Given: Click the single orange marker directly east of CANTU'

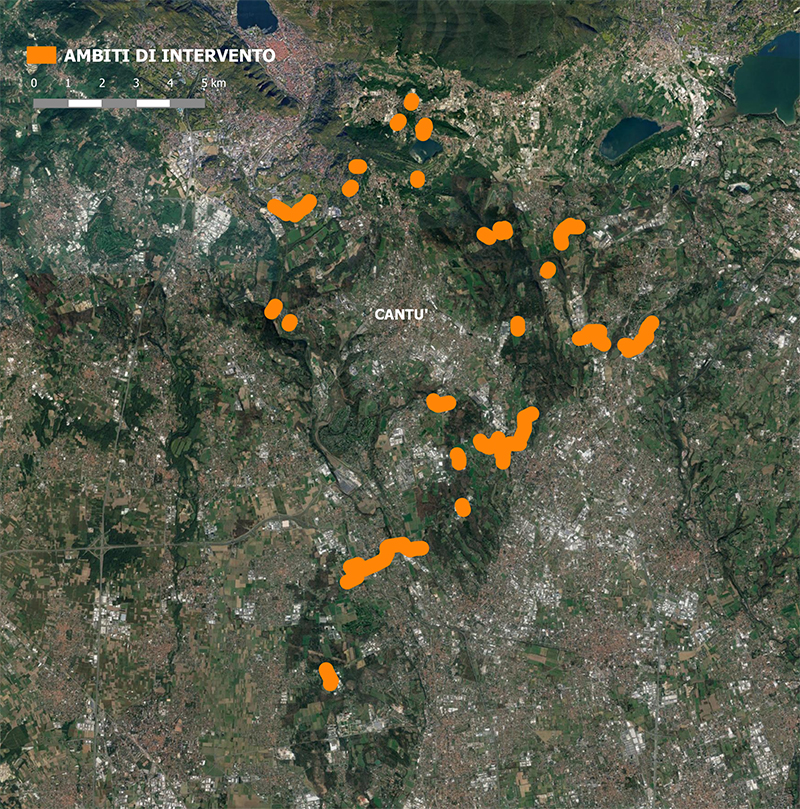Looking at the screenshot, I should click(x=517, y=325).
